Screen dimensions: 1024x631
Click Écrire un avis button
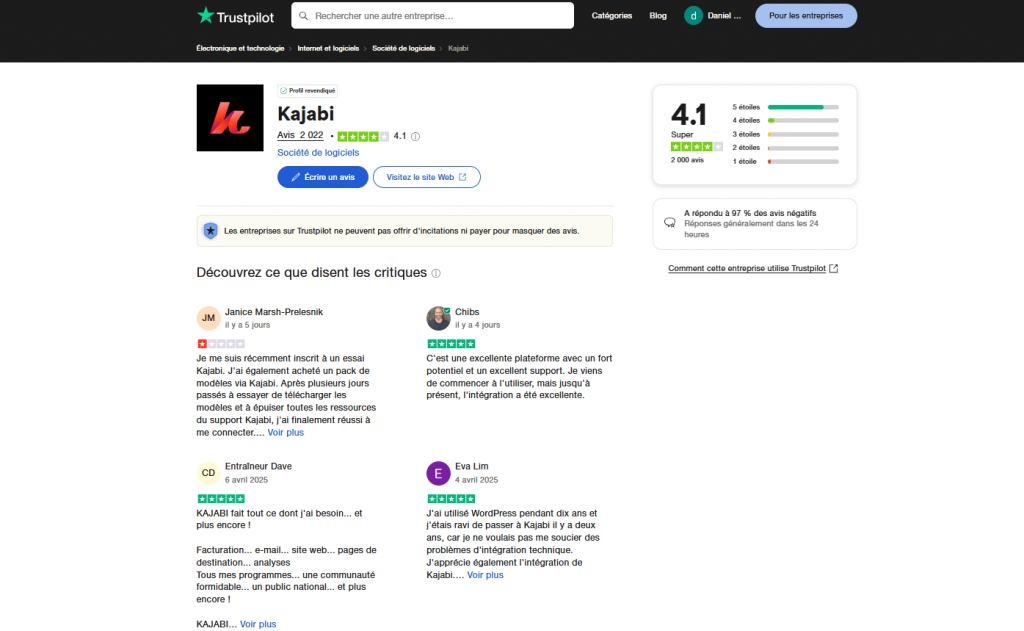click(323, 177)
